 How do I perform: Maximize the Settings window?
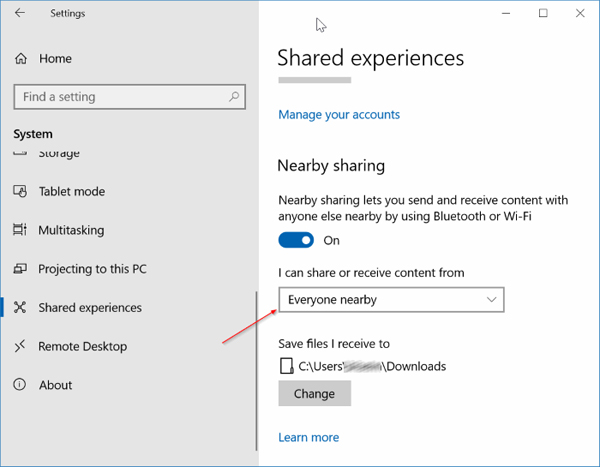click(543, 14)
